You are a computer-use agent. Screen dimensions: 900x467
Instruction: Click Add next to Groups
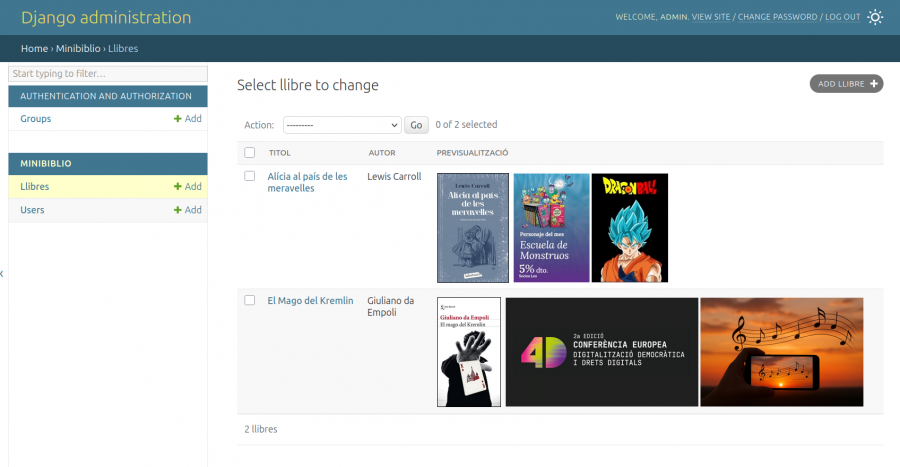[x=188, y=119]
